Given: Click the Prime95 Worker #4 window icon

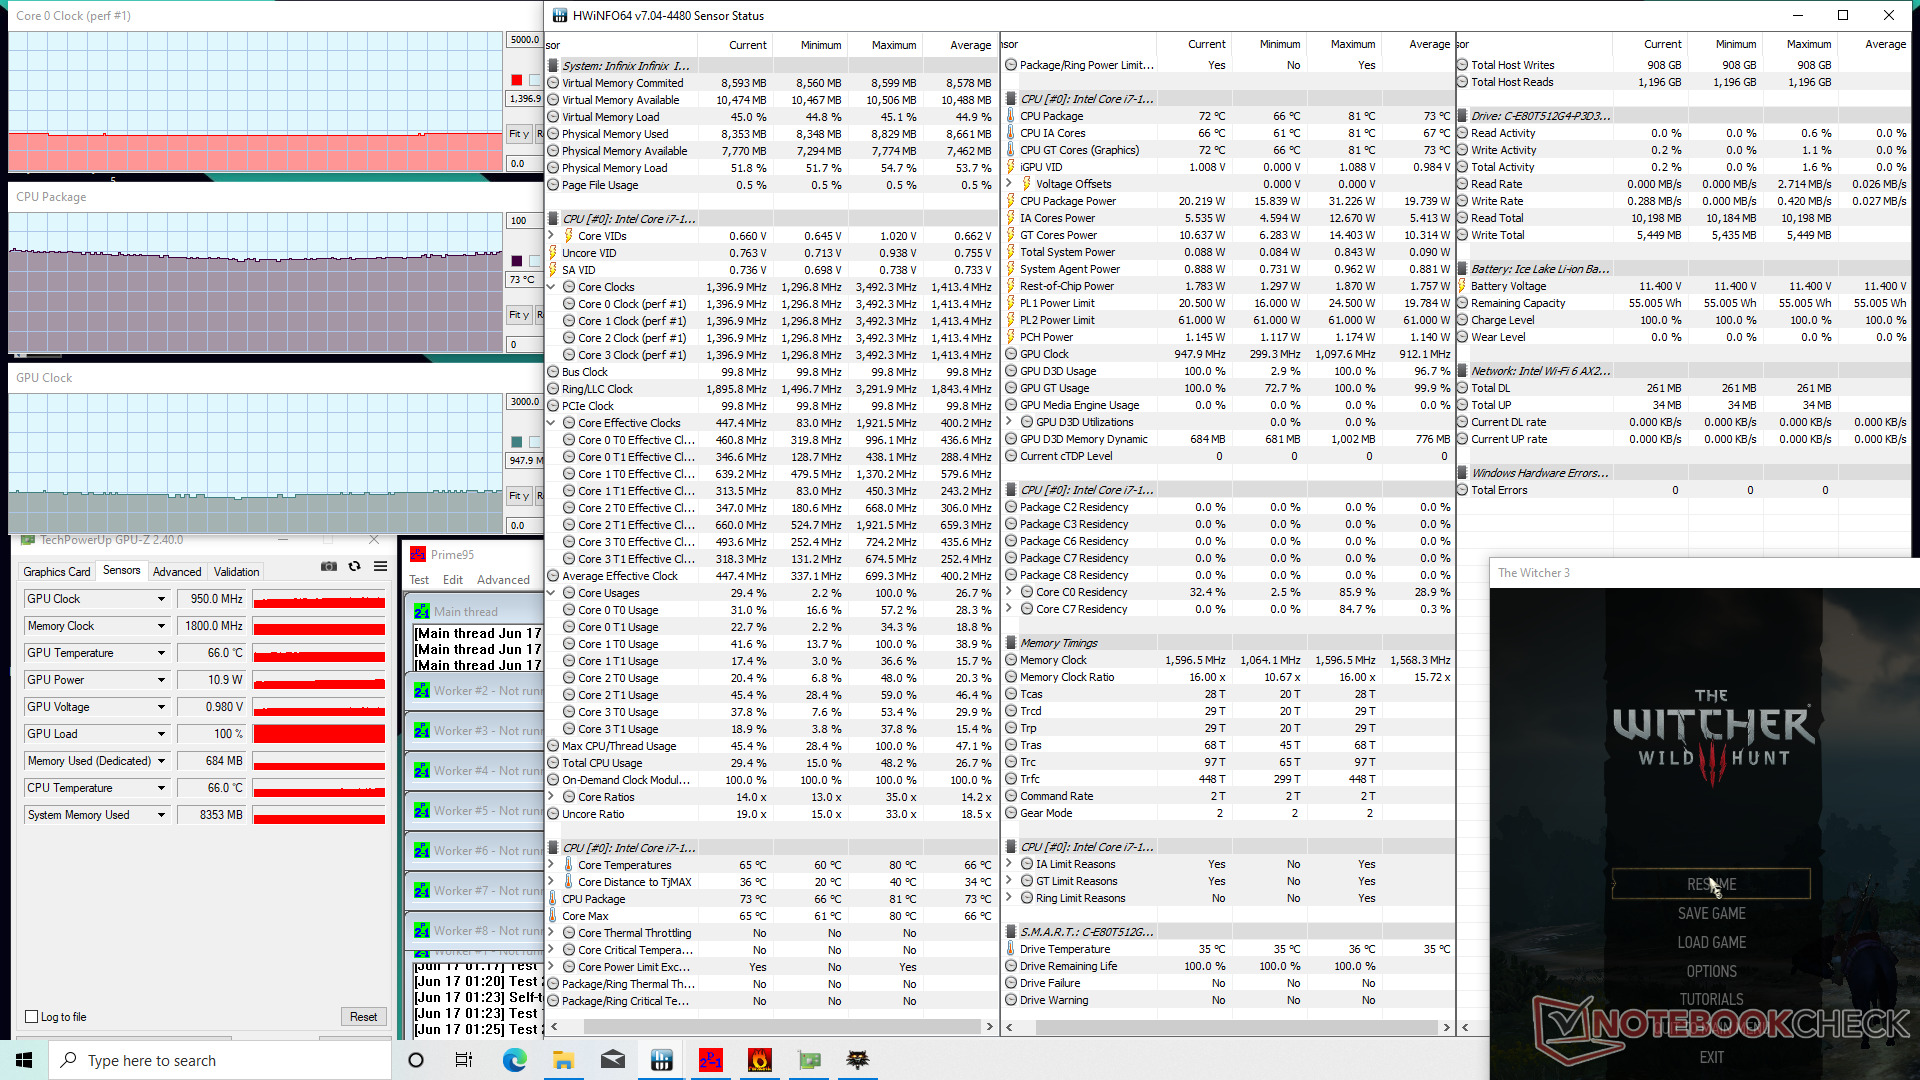Looking at the screenshot, I should [422, 771].
